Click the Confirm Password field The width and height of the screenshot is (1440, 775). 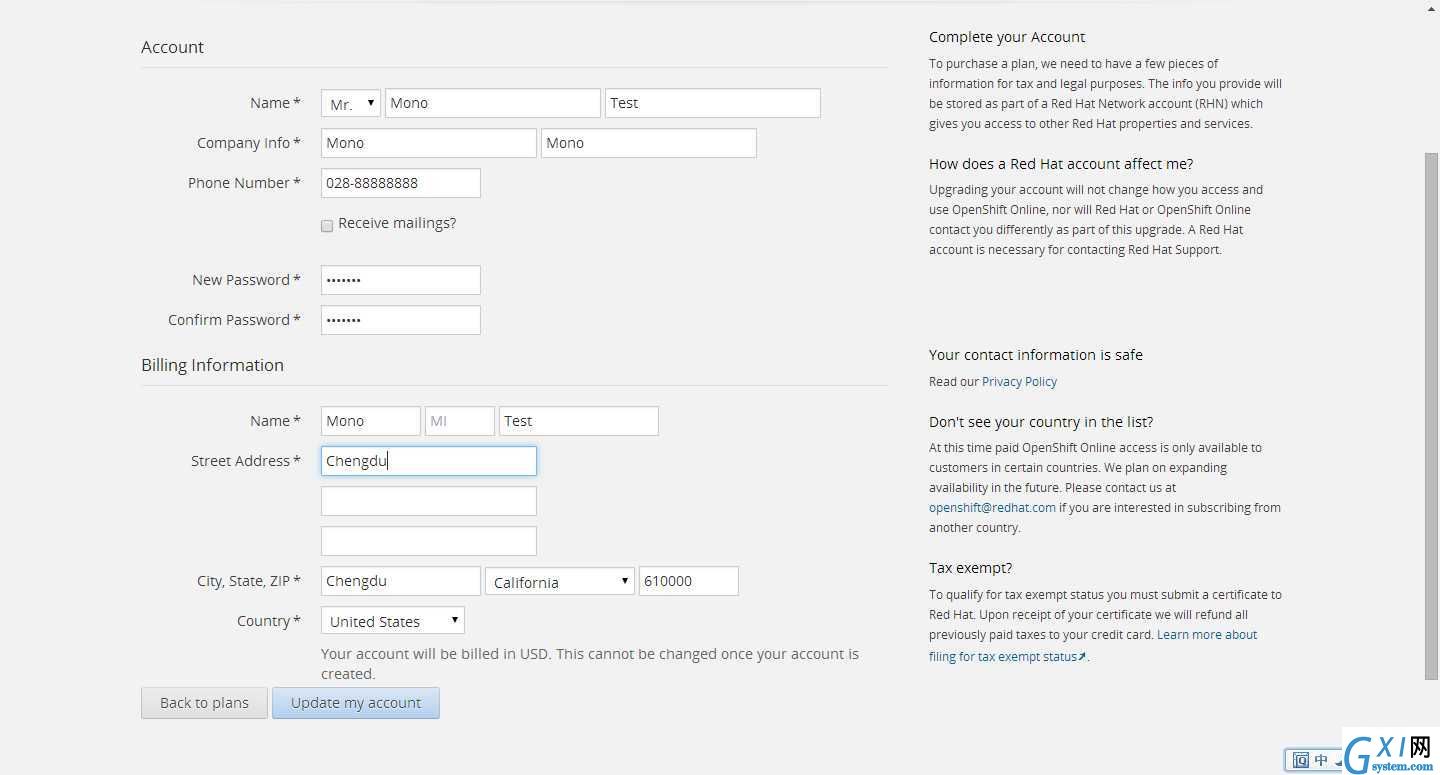(x=401, y=320)
